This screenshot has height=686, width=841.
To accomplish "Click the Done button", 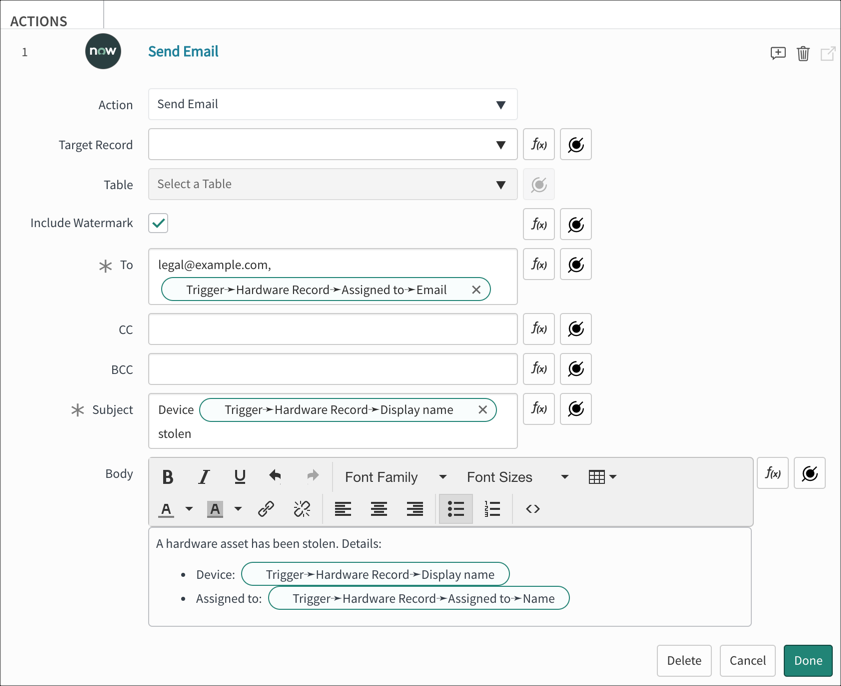I will coord(807,661).
